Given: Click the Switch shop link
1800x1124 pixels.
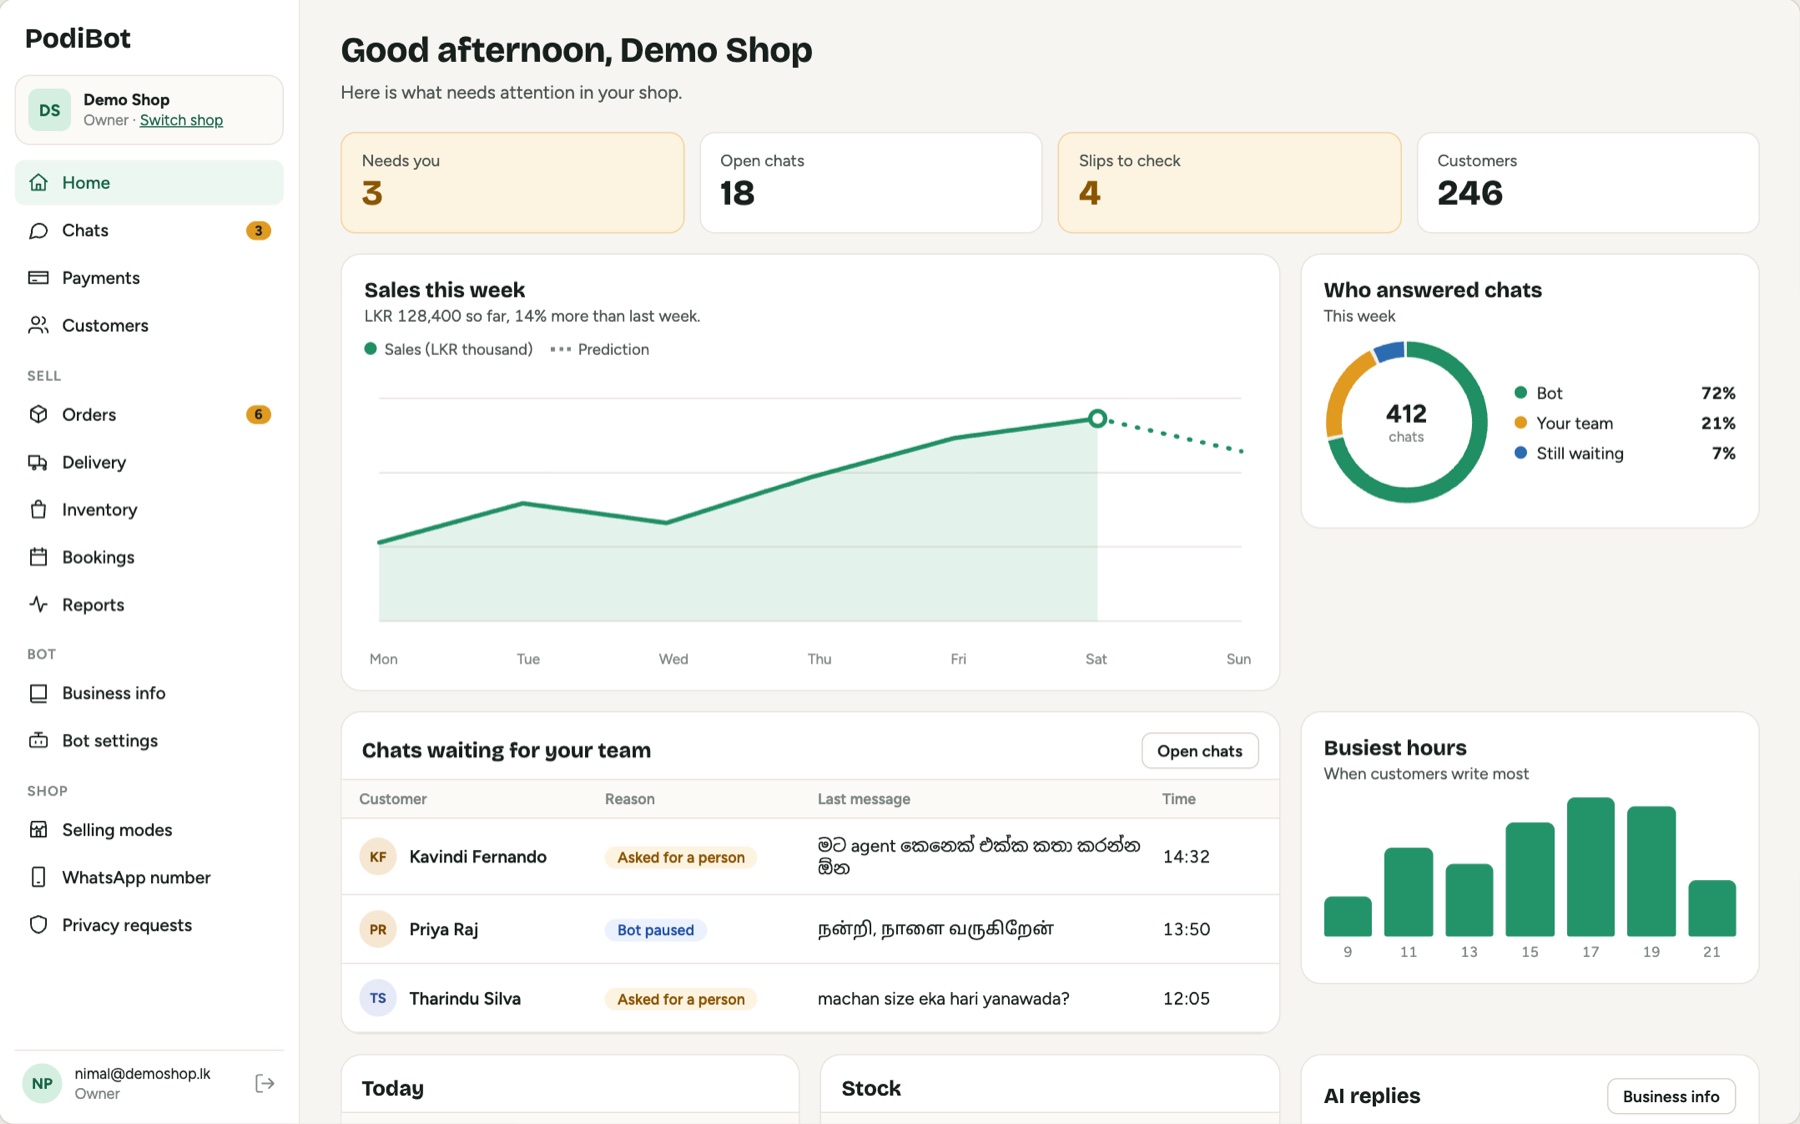Looking at the screenshot, I should pos(181,120).
